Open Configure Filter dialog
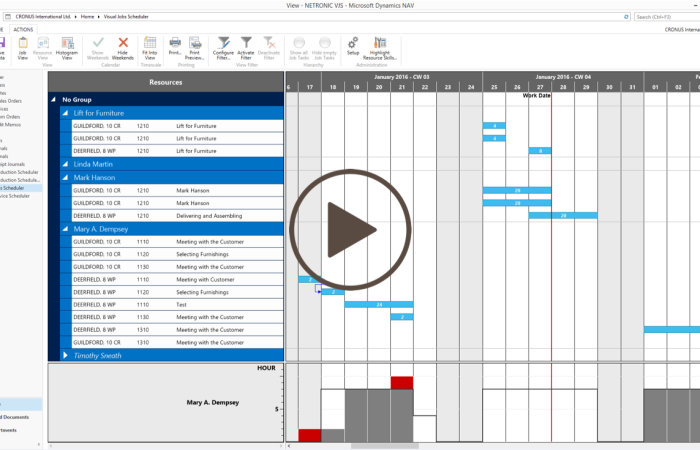This screenshot has height=450, width=700. 223,48
